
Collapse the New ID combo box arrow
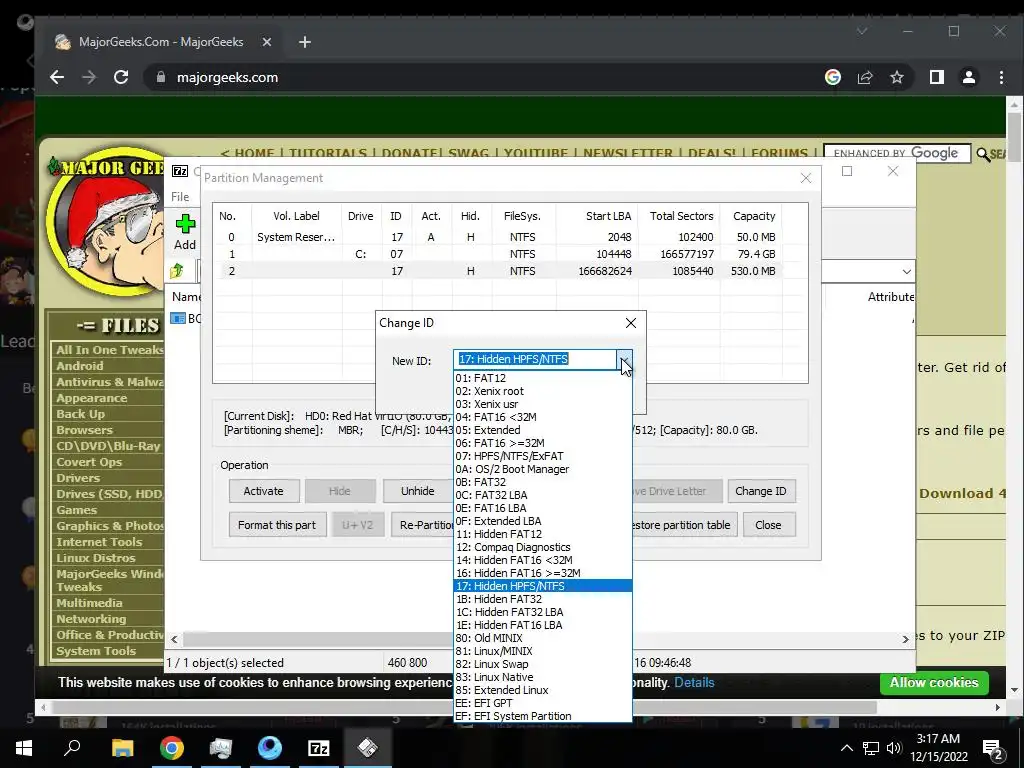(624, 359)
